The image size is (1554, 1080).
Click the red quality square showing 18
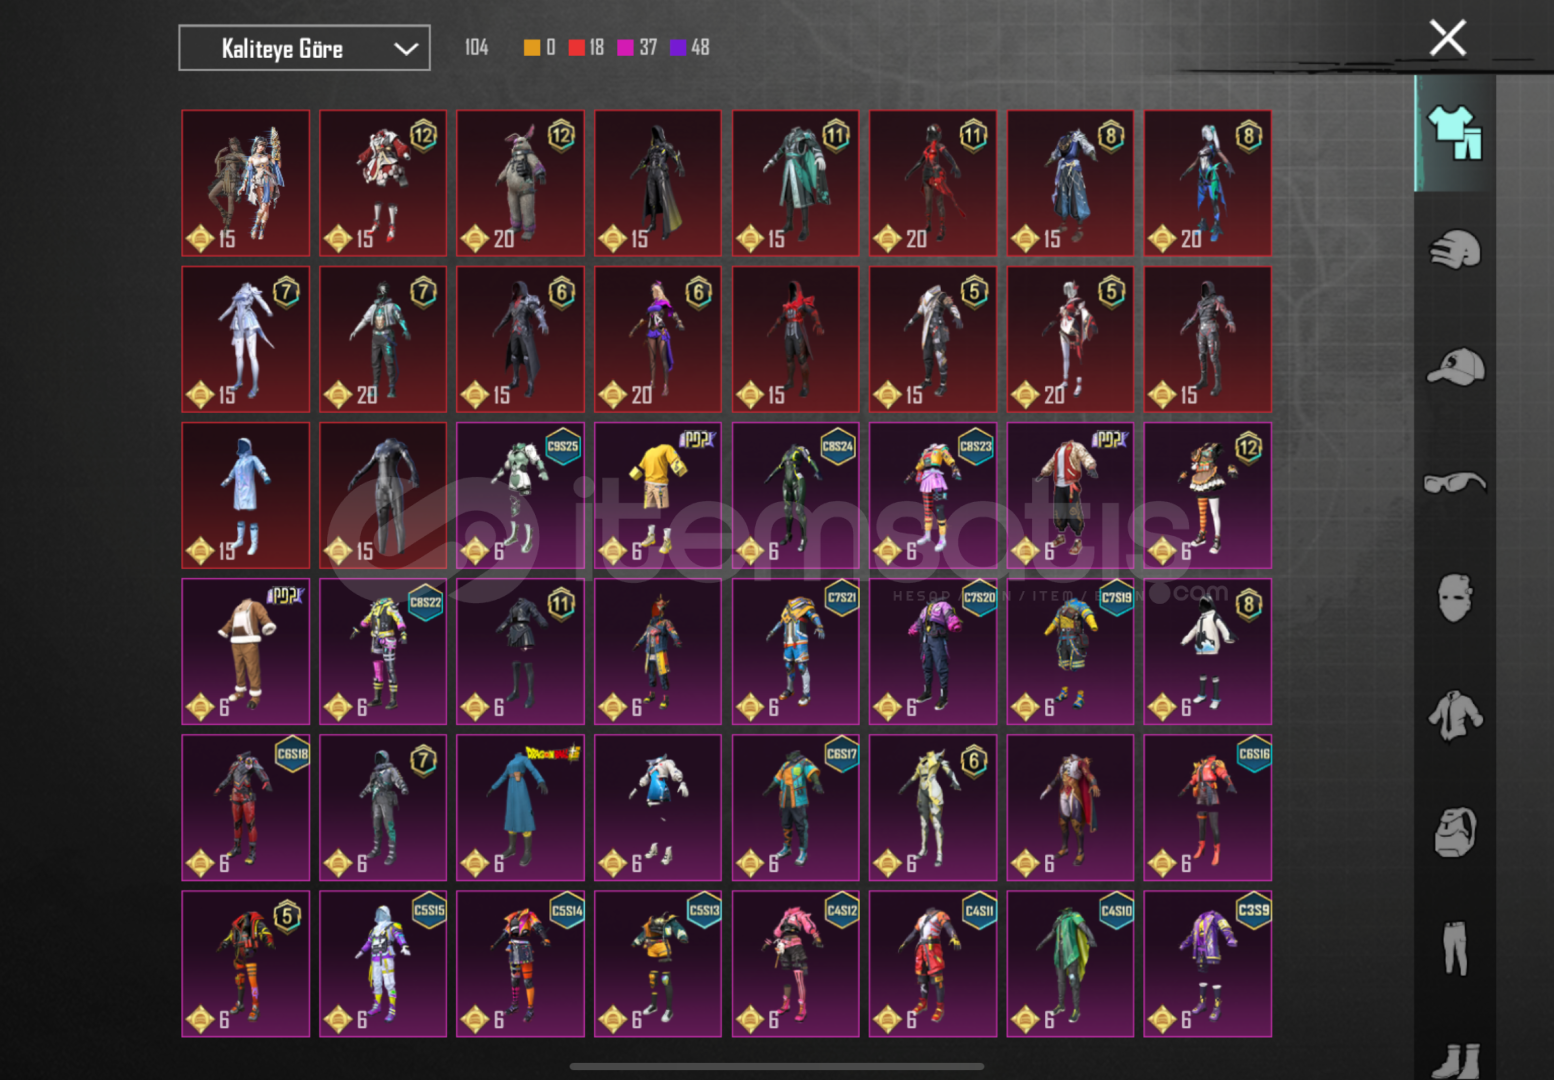pyautogui.click(x=577, y=47)
